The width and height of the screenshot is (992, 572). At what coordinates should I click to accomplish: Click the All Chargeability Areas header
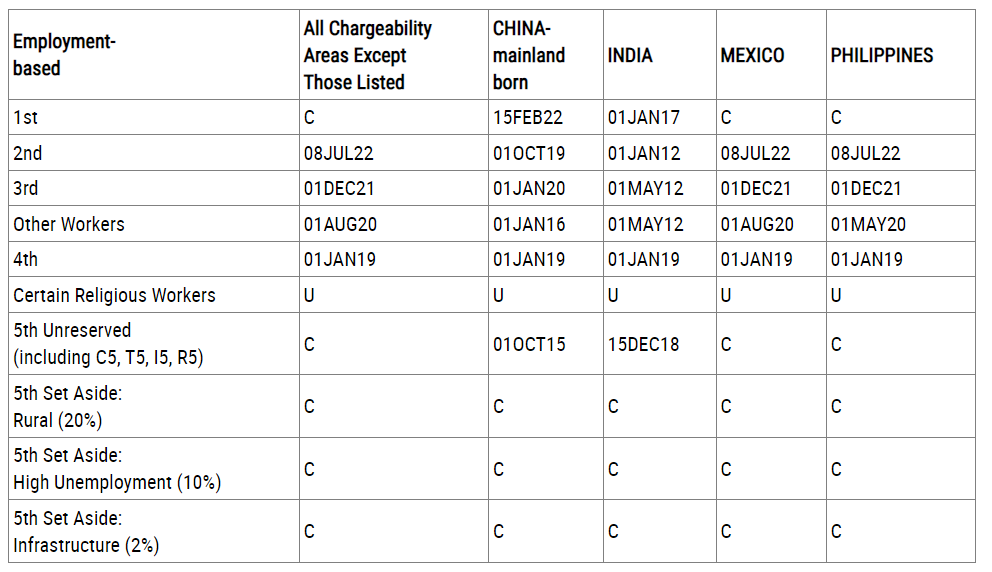[394, 54]
